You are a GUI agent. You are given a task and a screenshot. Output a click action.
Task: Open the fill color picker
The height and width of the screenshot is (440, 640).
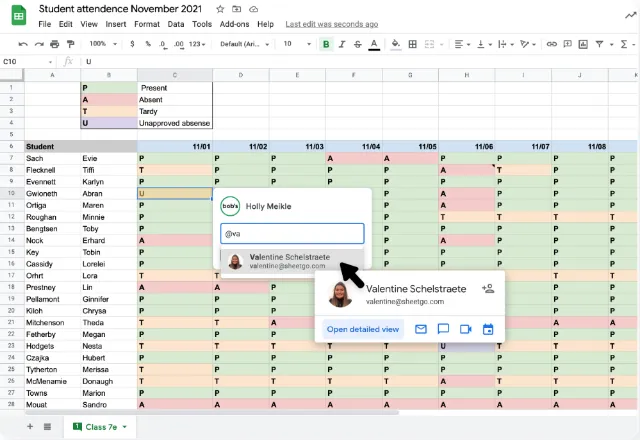396,44
